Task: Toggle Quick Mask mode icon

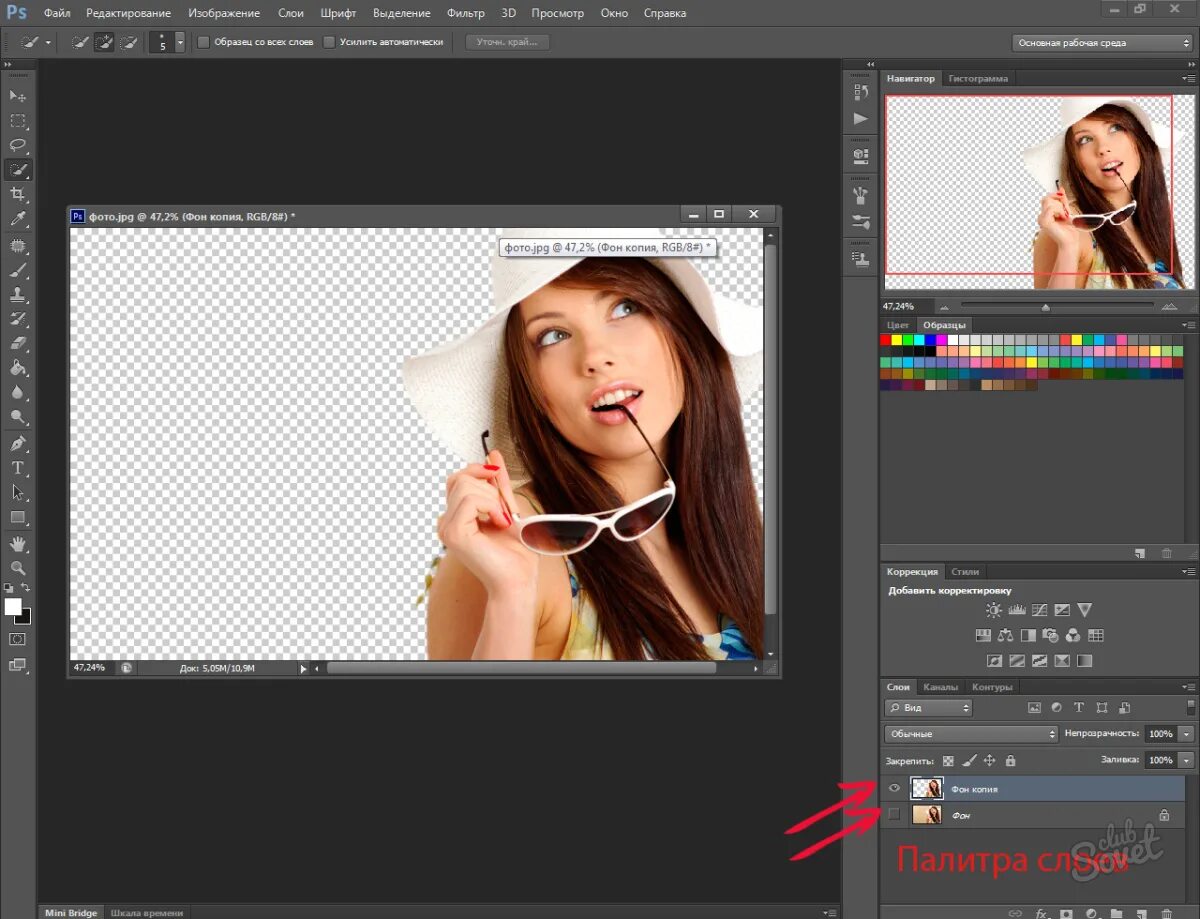Action: (x=18, y=639)
